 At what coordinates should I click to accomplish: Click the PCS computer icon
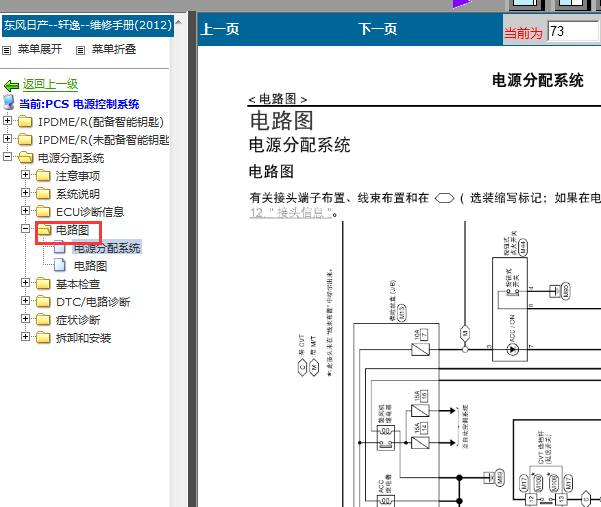(9, 103)
